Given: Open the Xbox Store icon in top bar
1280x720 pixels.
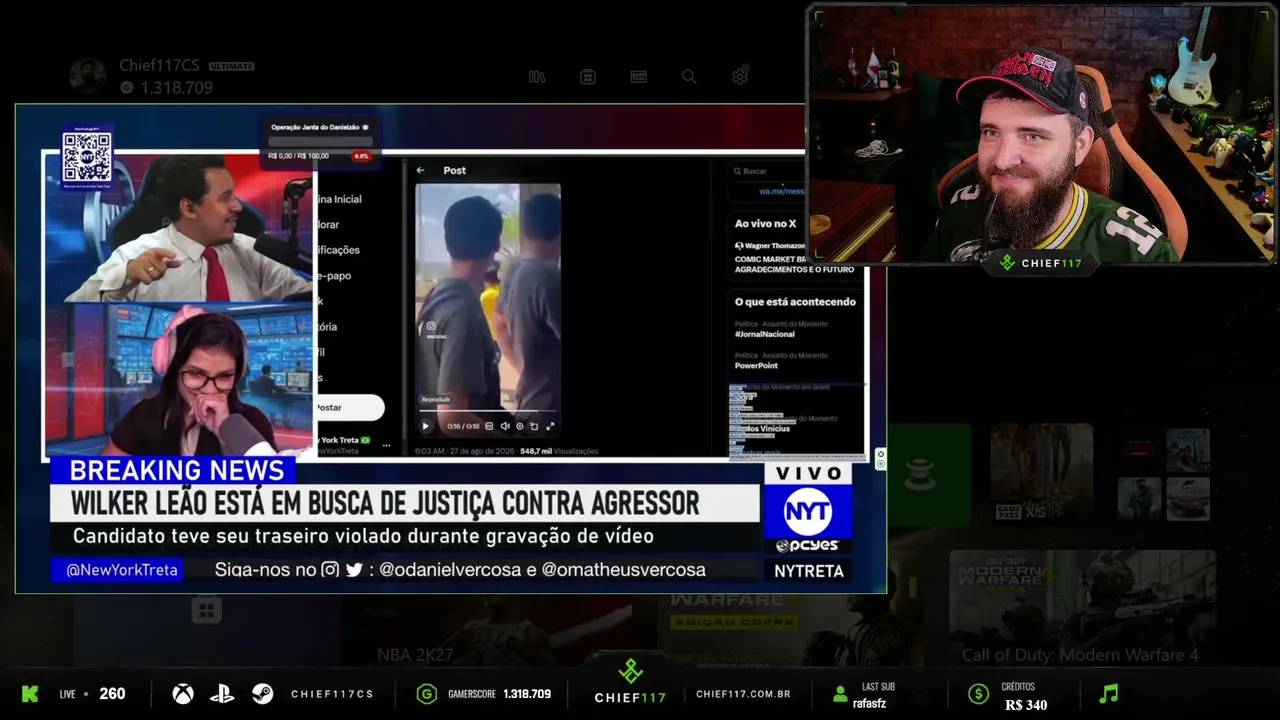Looking at the screenshot, I should pos(588,77).
